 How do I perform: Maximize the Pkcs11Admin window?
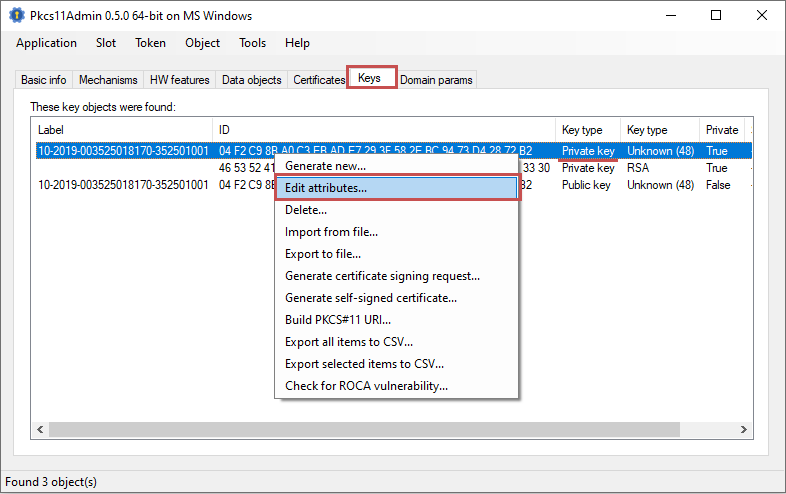716,16
